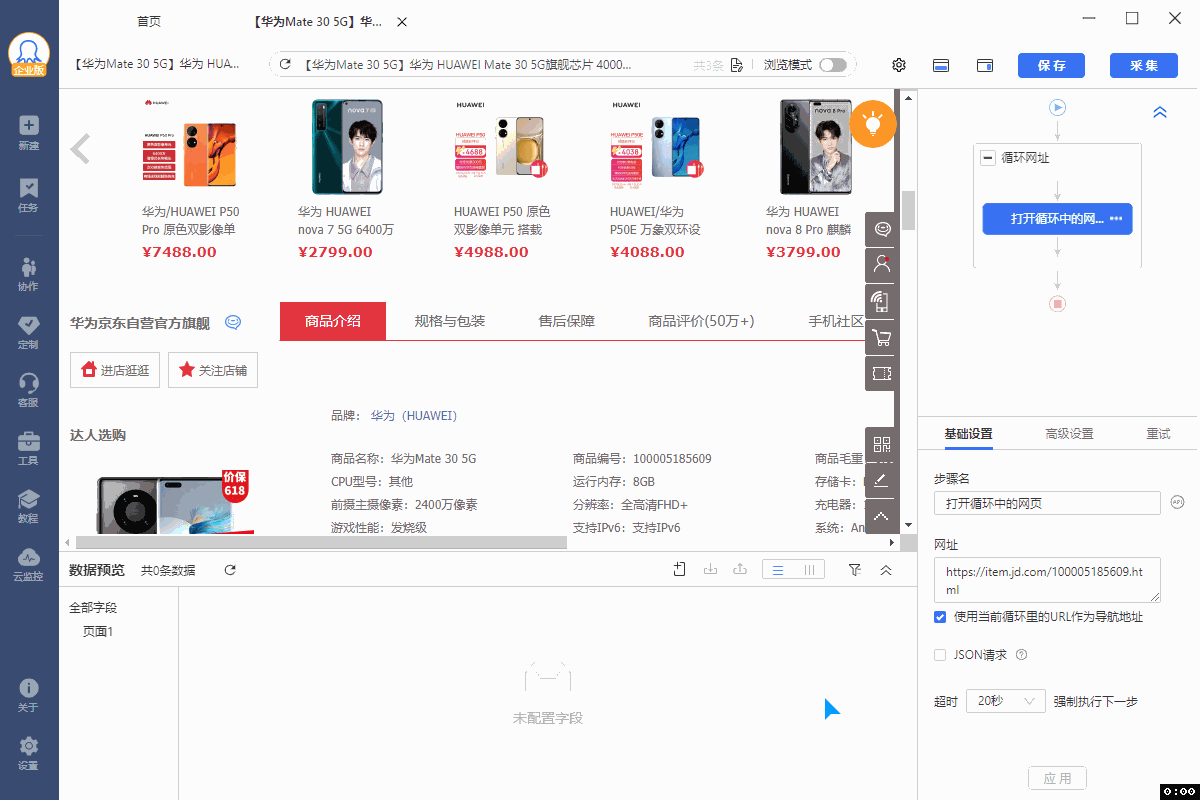Image resolution: width=1200 pixels, height=800 pixels.
Task: Open the gear settings icon in top toolbar
Action: (x=899, y=65)
